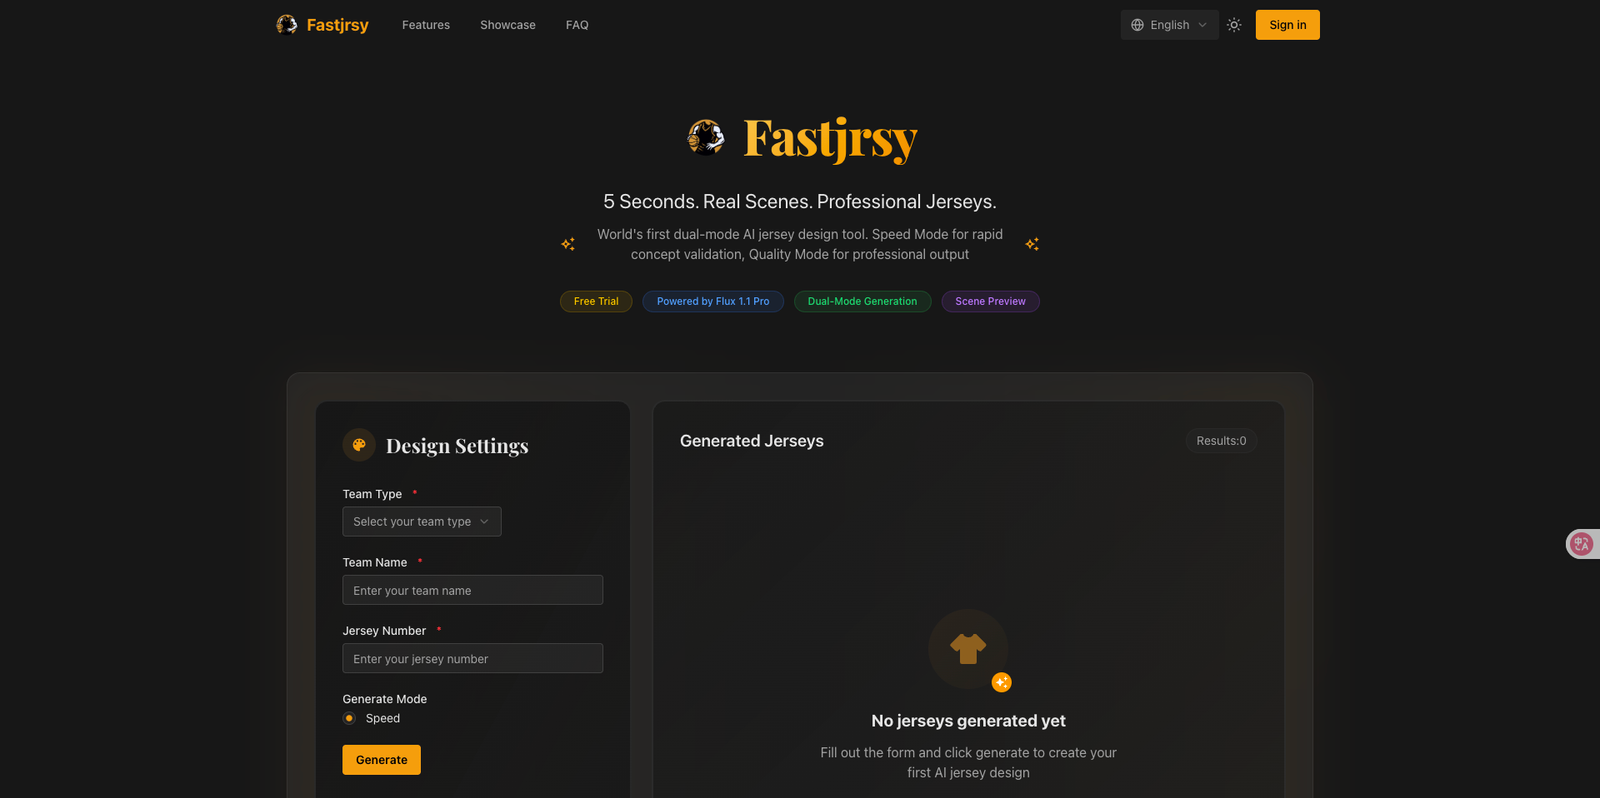Click the Powered by Flux 1.1 Pro tag
Viewport: 1600px width, 798px height.
pos(713,301)
